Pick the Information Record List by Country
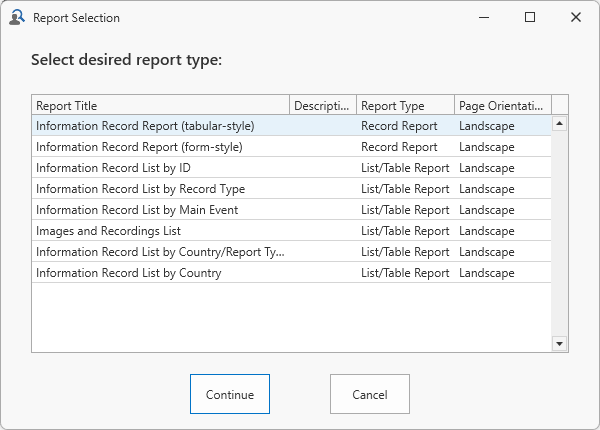The width and height of the screenshot is (600, 430). pos(128,273)
